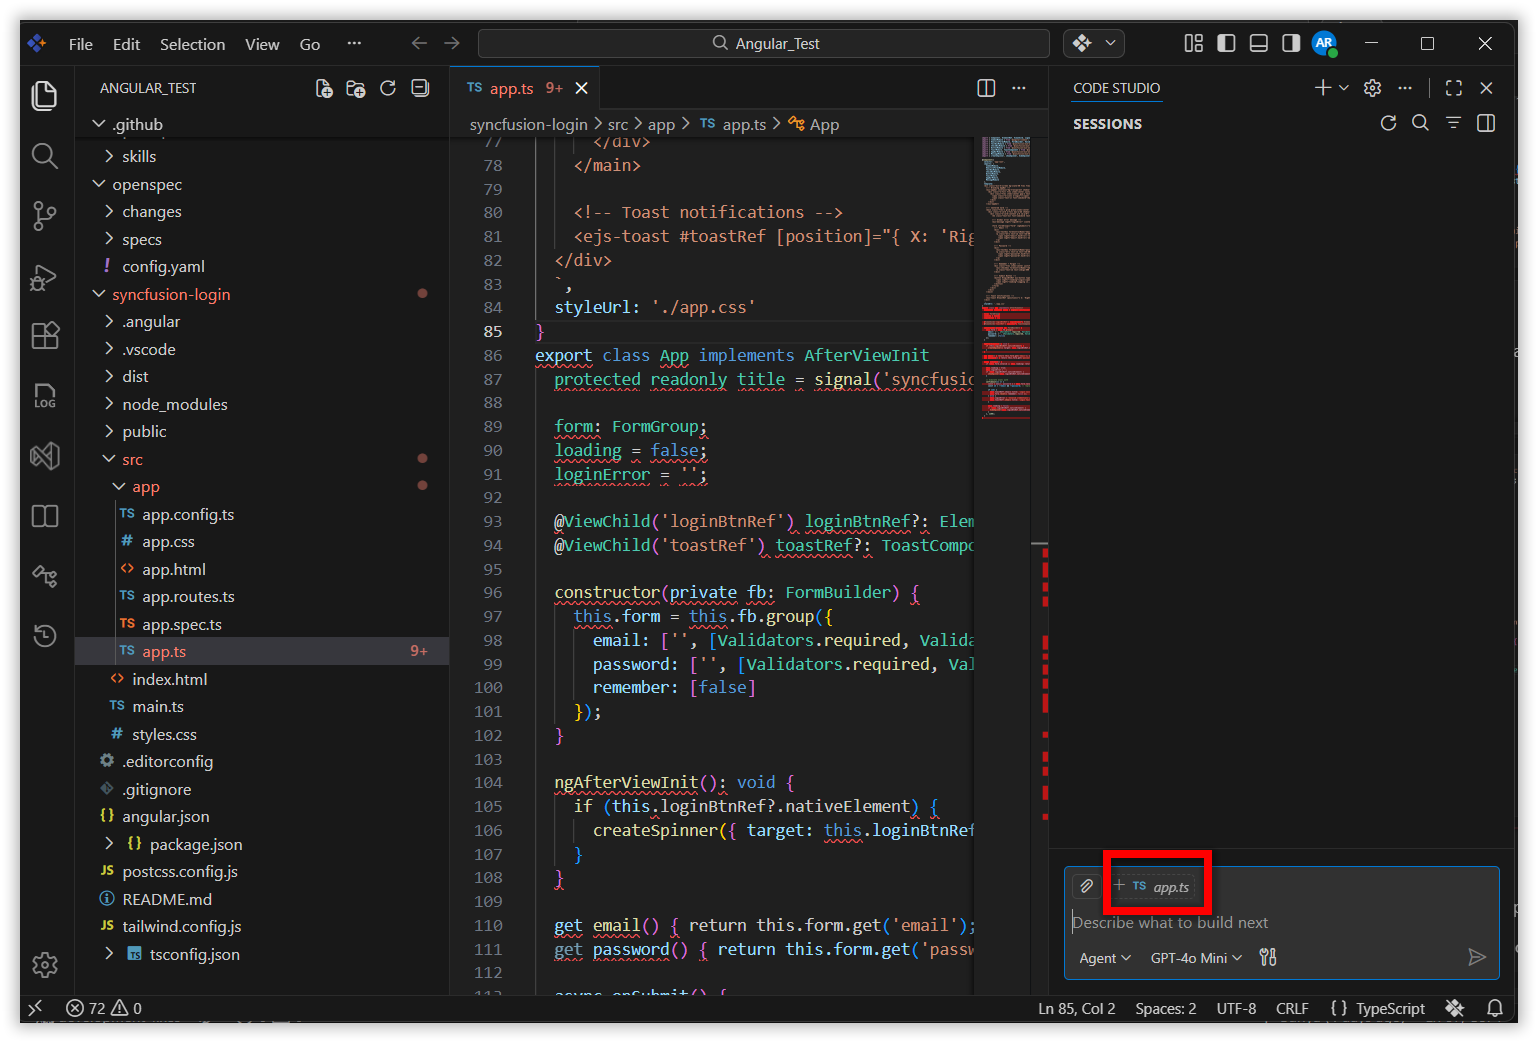The width and height of the screenshot is (1538, 1043).
Task: Click the app.ts editor tab
Action: (510, 88)
